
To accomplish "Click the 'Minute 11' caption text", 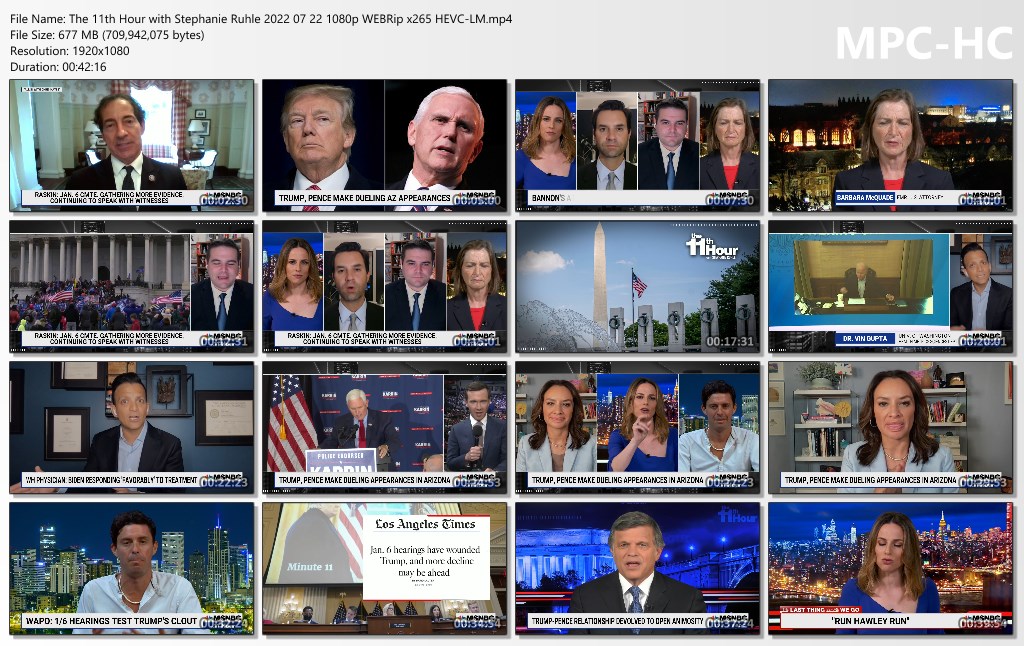I will 310,566.
